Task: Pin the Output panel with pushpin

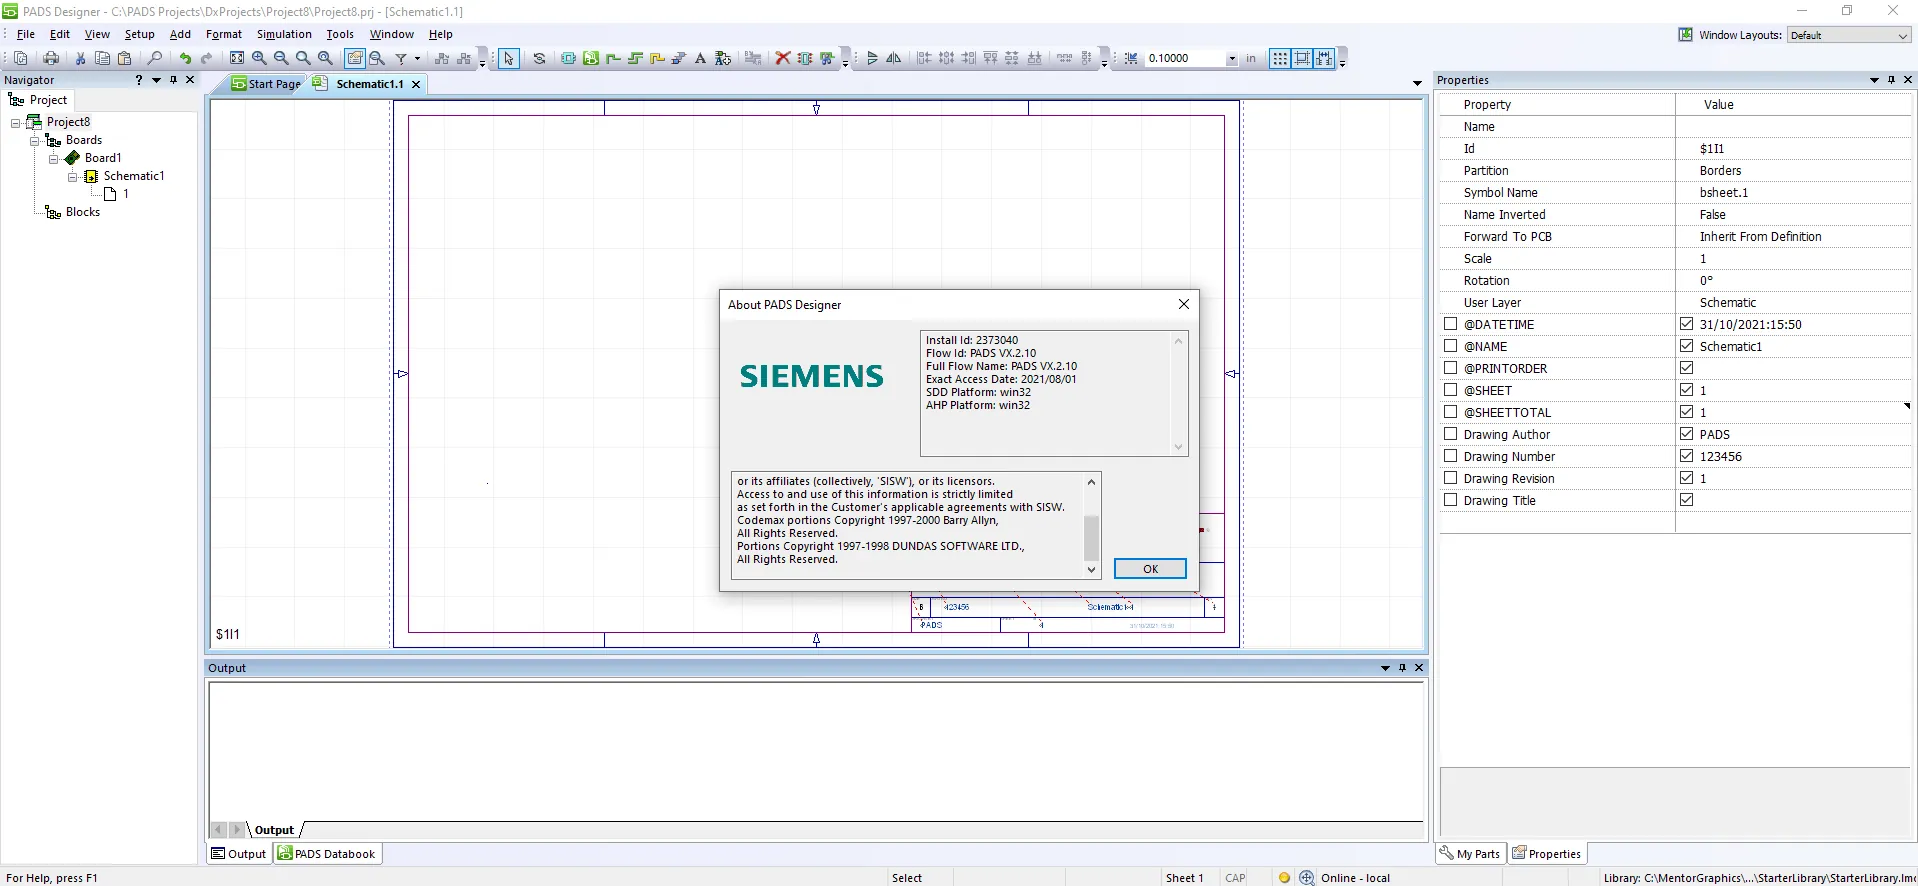Action: (1402, 668)
